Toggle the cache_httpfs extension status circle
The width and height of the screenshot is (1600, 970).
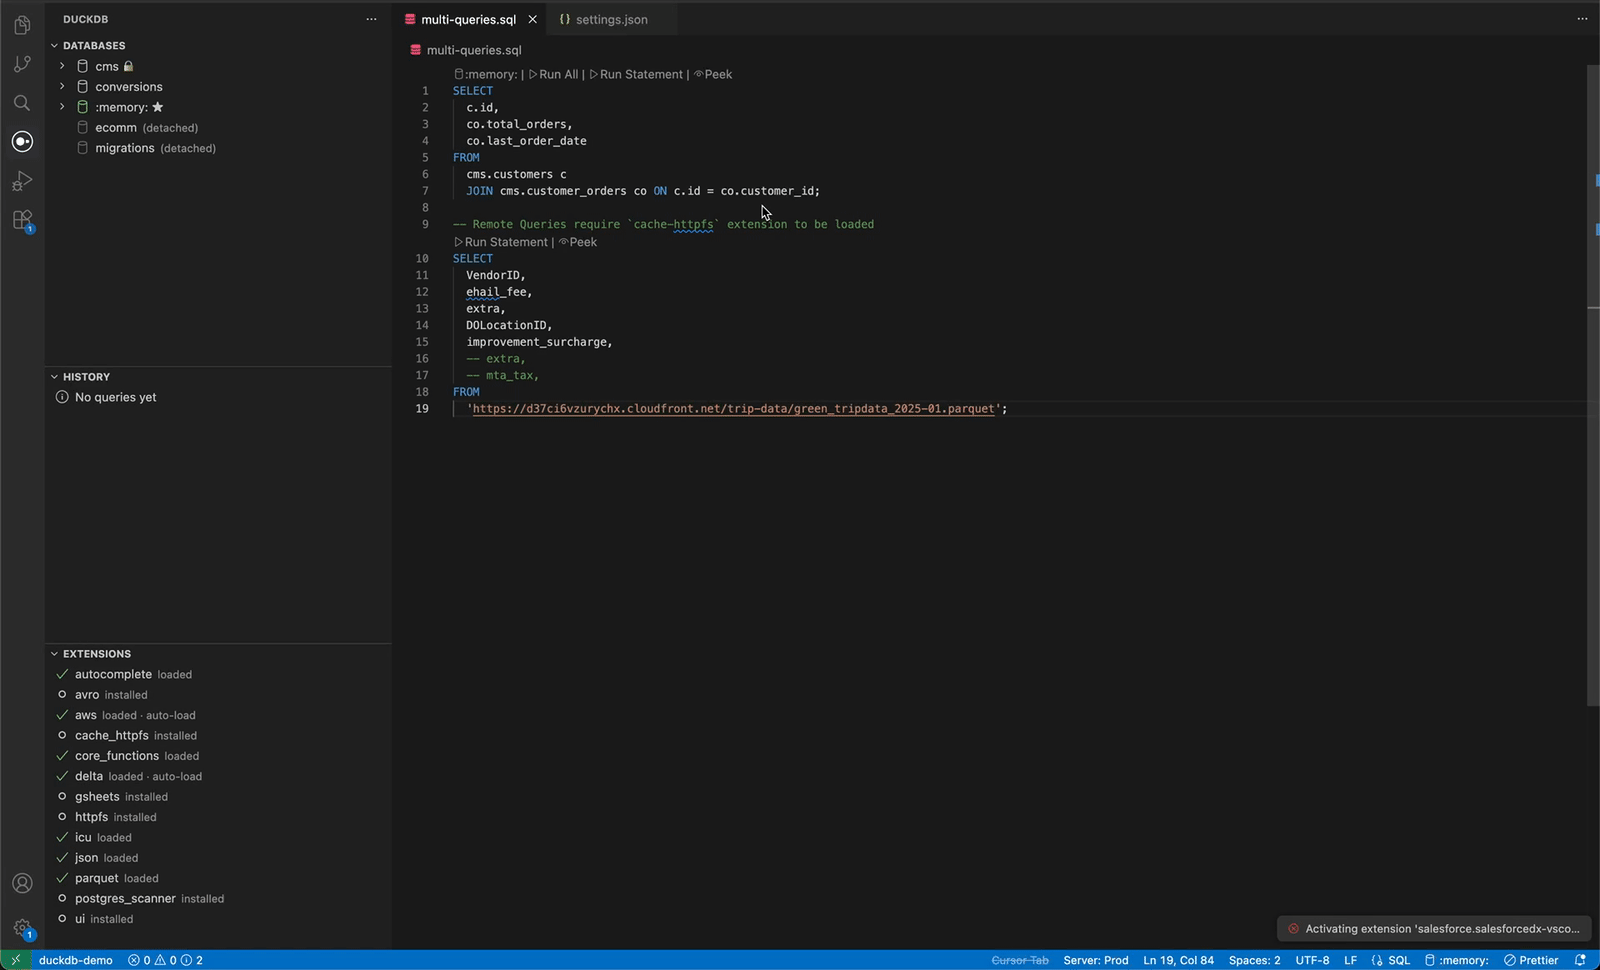62,735
